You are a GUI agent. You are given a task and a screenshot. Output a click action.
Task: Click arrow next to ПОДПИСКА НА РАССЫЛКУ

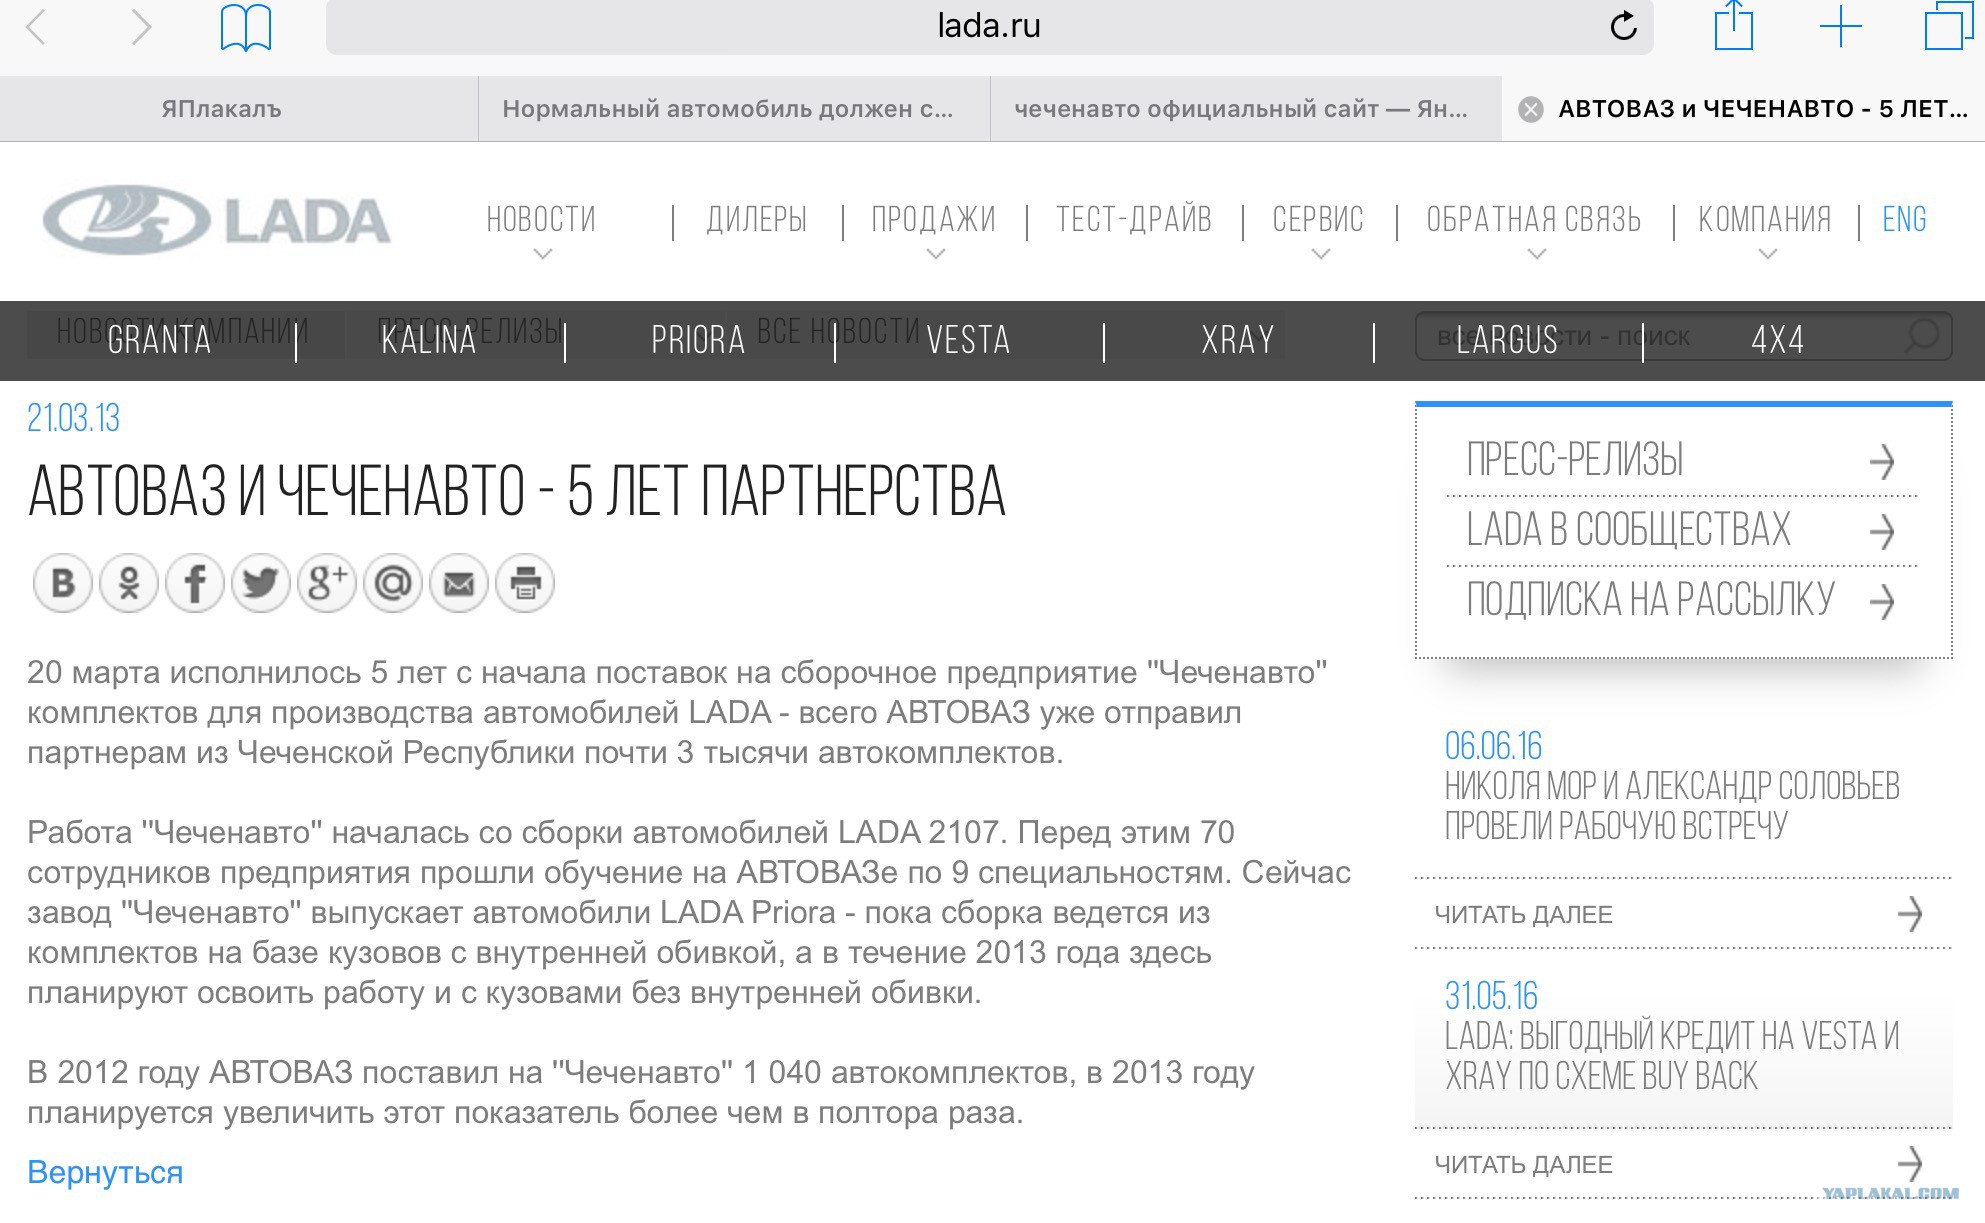(1882, 601)
